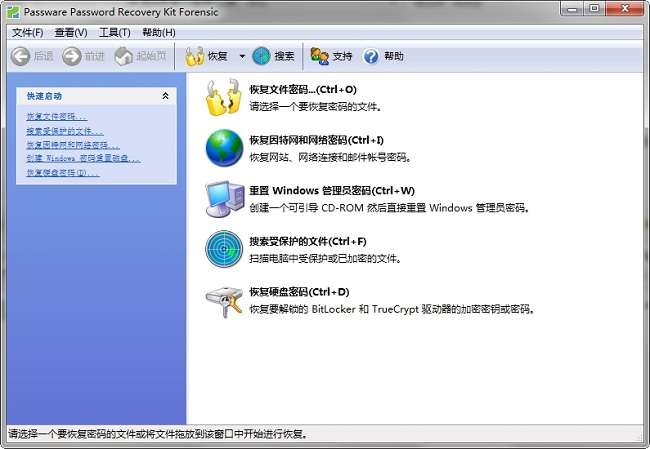Click sidebar link 恢复因特网和网络密码...
650x449 pixels.
(x=73, y=145)
